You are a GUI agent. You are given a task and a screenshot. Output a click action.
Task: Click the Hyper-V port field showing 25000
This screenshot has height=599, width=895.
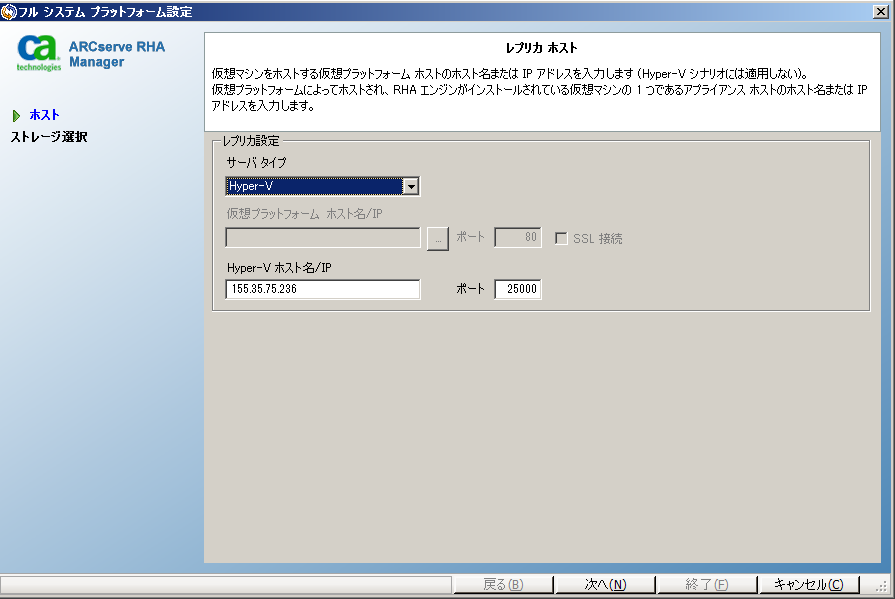tap(518, 289)
